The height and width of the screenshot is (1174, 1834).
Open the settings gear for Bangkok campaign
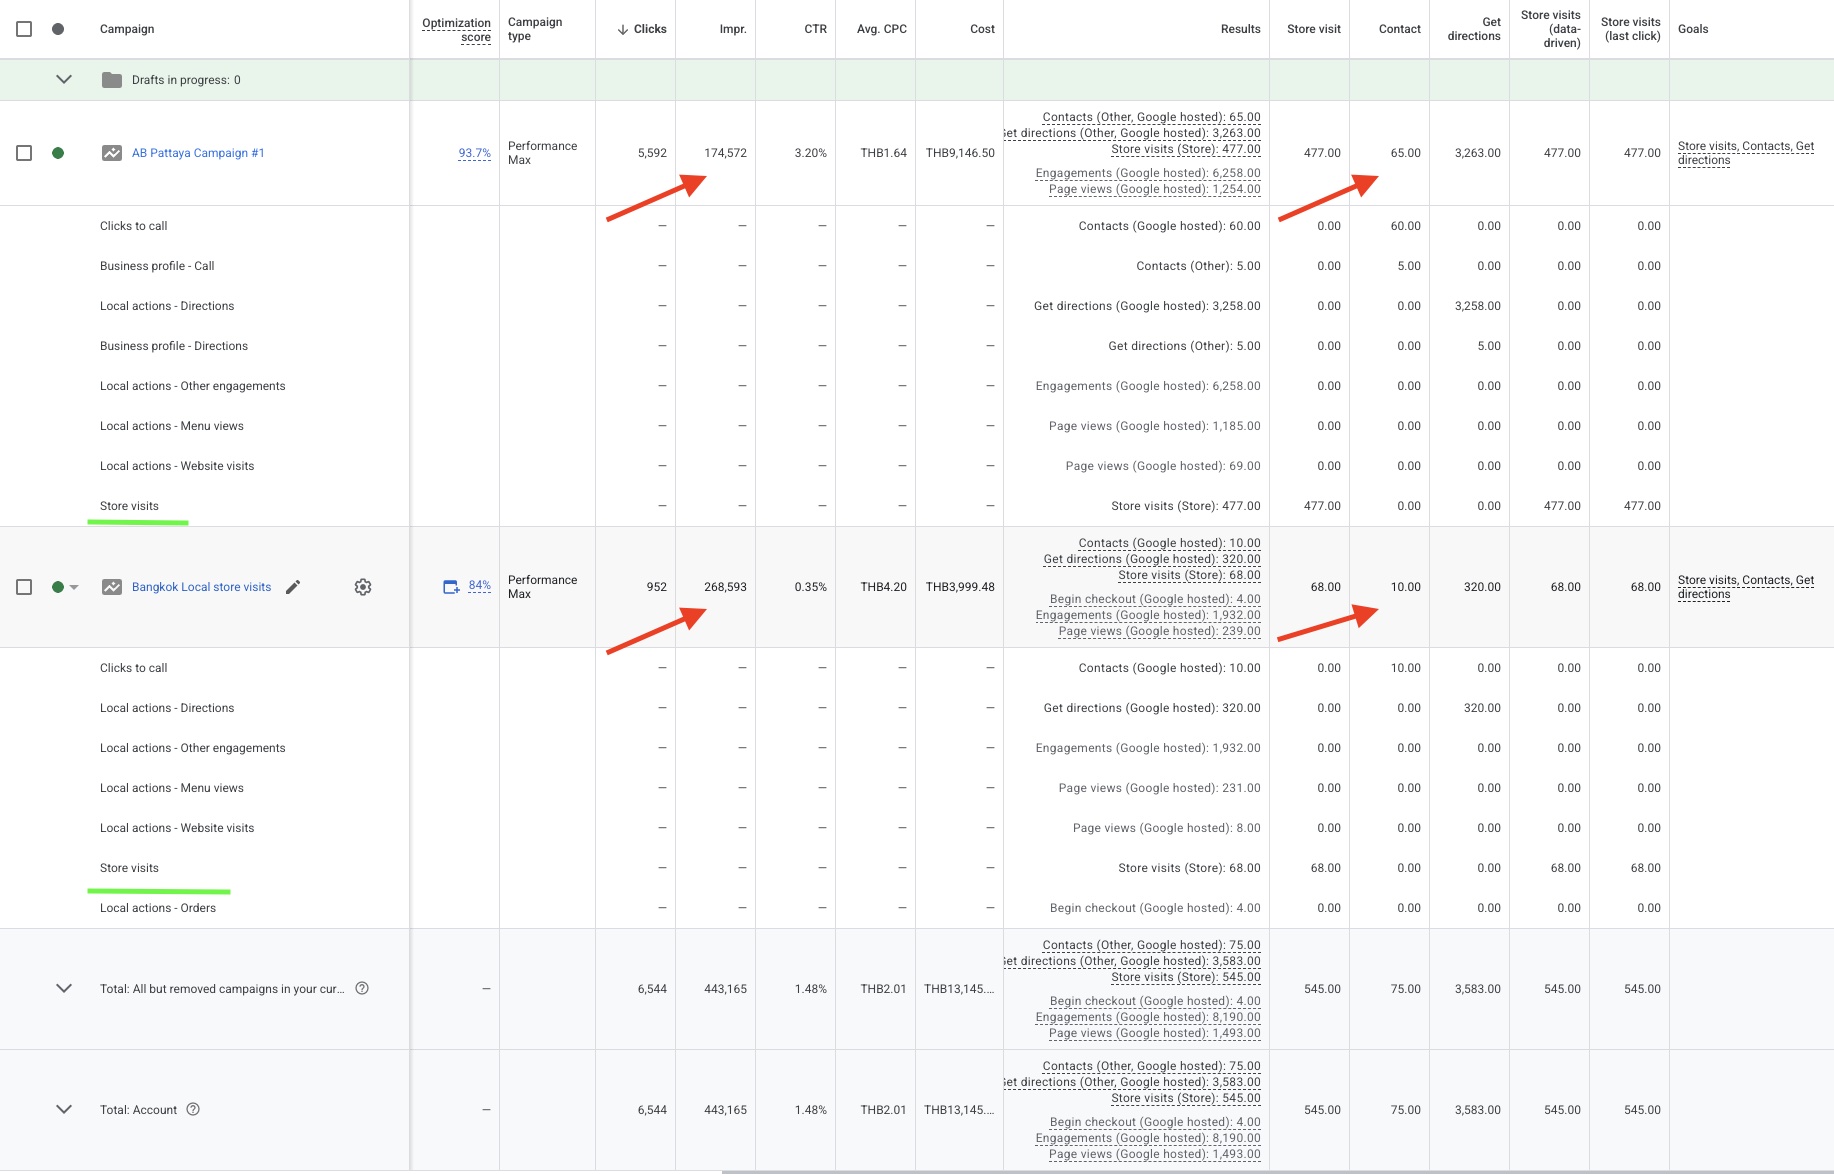click(x=363, y=587)
